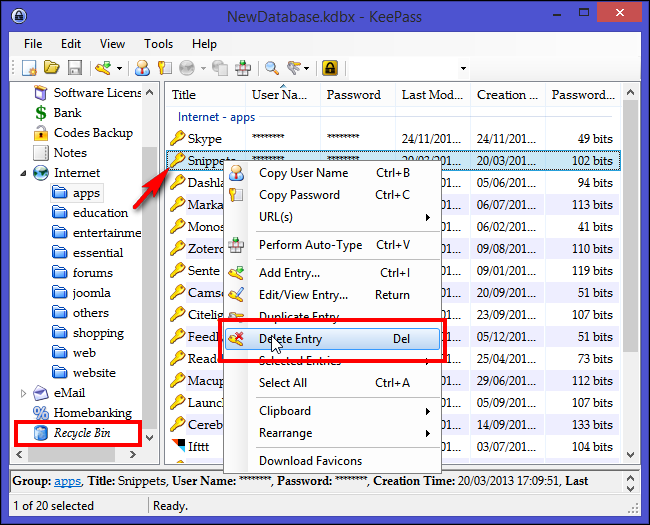650x525 pixels.
Task: Click the apps link in details pane
Action: [67, 481]
